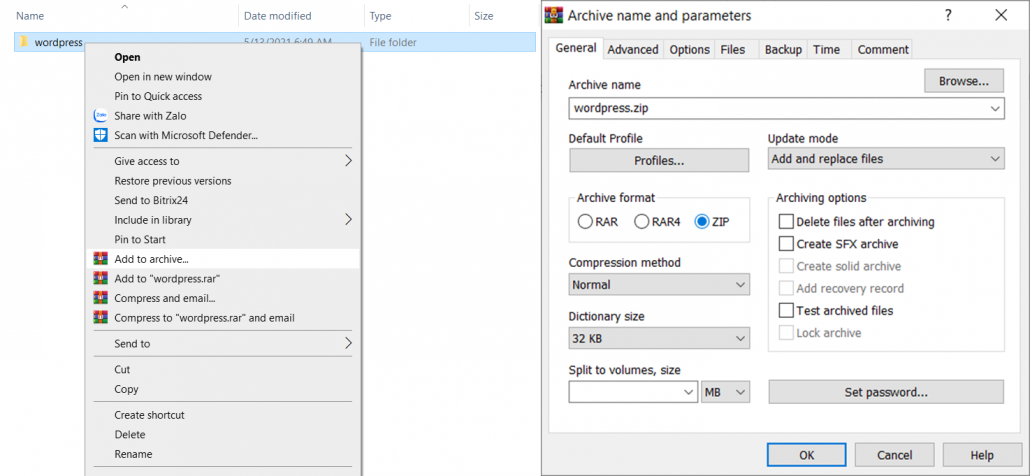Choose Pin to Start

tap(223, 240)
